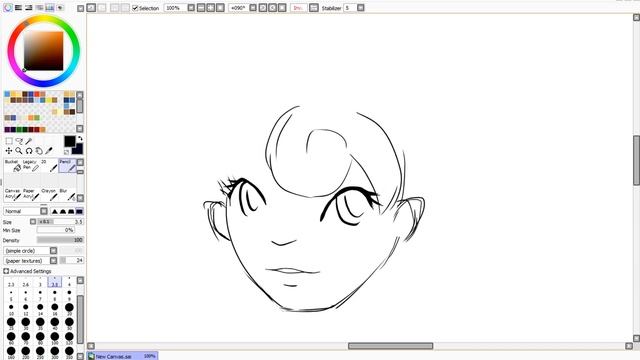Screen dimensions: 640x360
Task: Pick a color in the saturation square
Action: (44, 51)
